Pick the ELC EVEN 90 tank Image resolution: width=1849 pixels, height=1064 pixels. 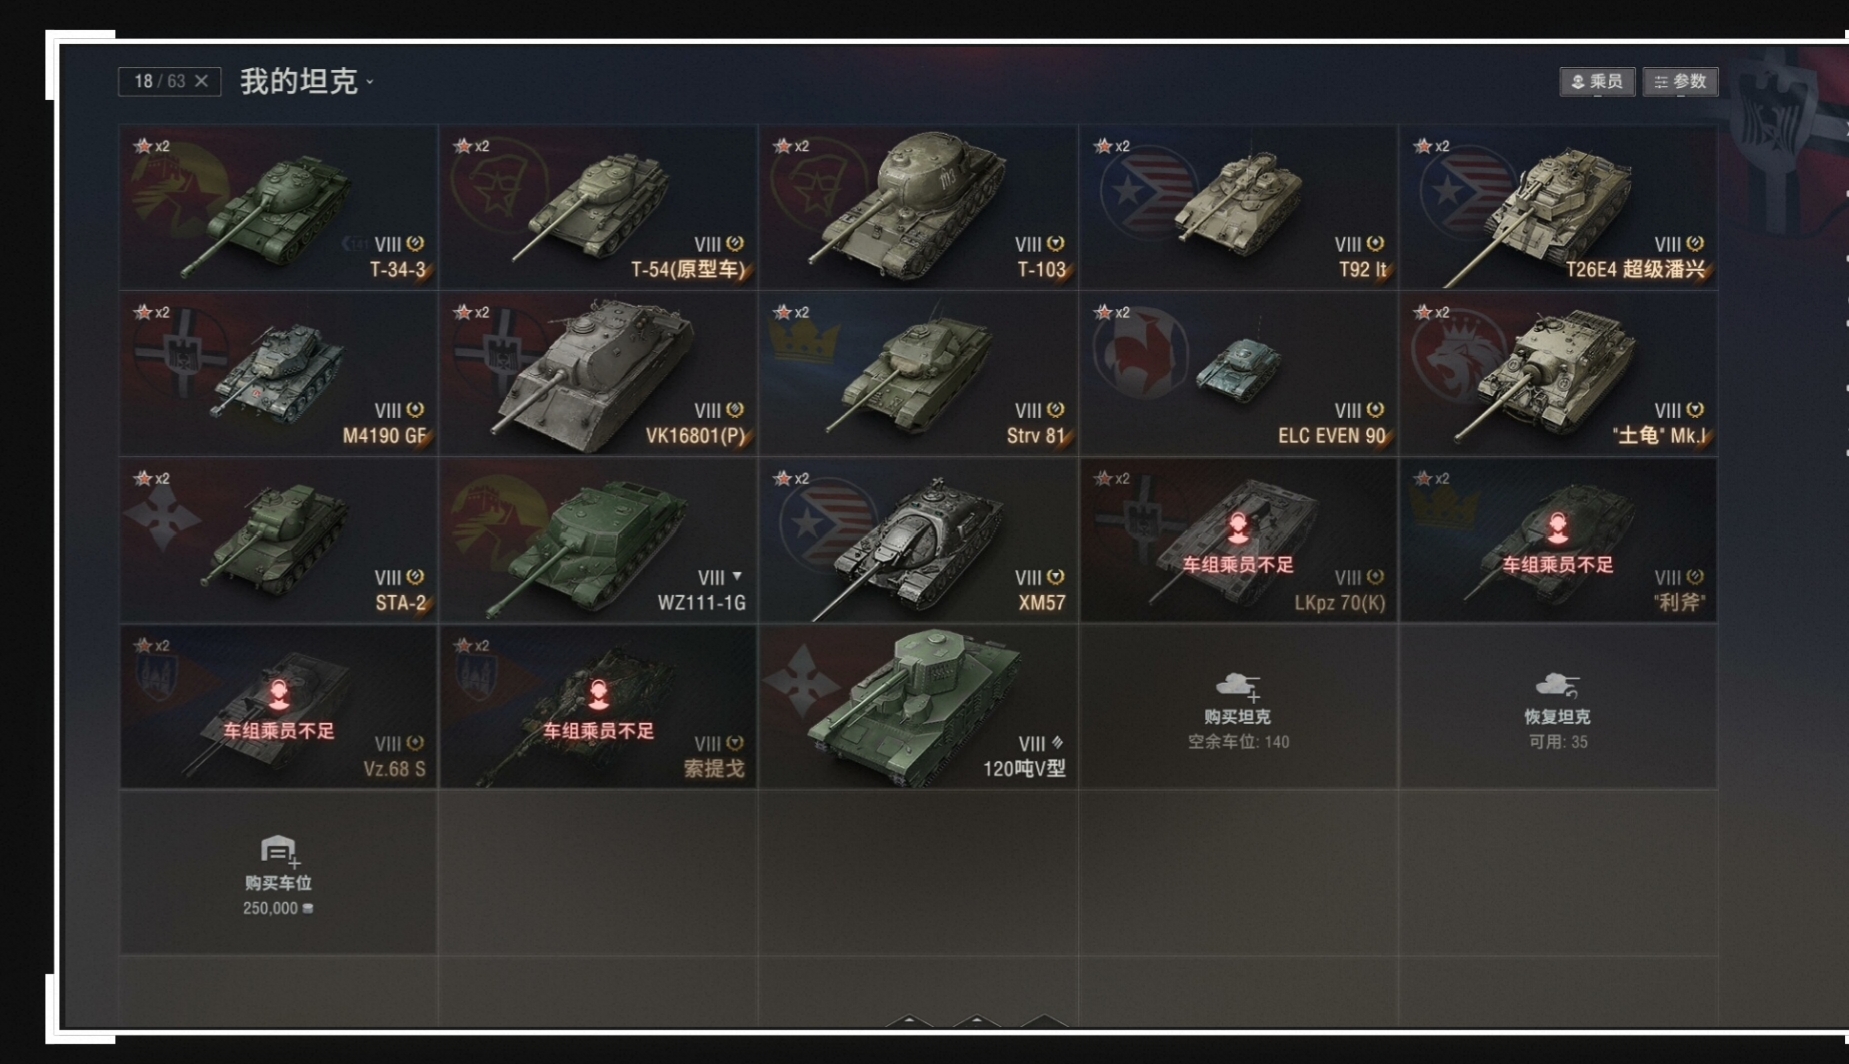(1238, 374)
